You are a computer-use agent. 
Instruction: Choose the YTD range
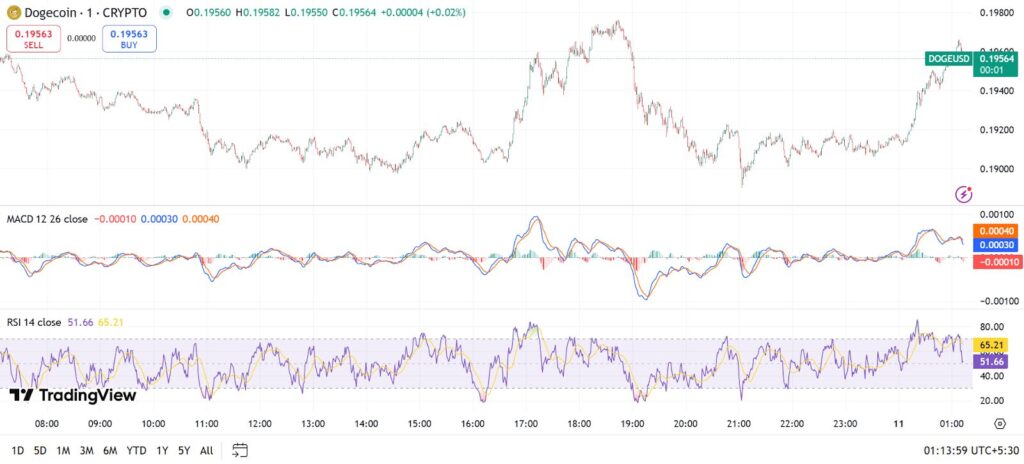(x=138, y=451)
